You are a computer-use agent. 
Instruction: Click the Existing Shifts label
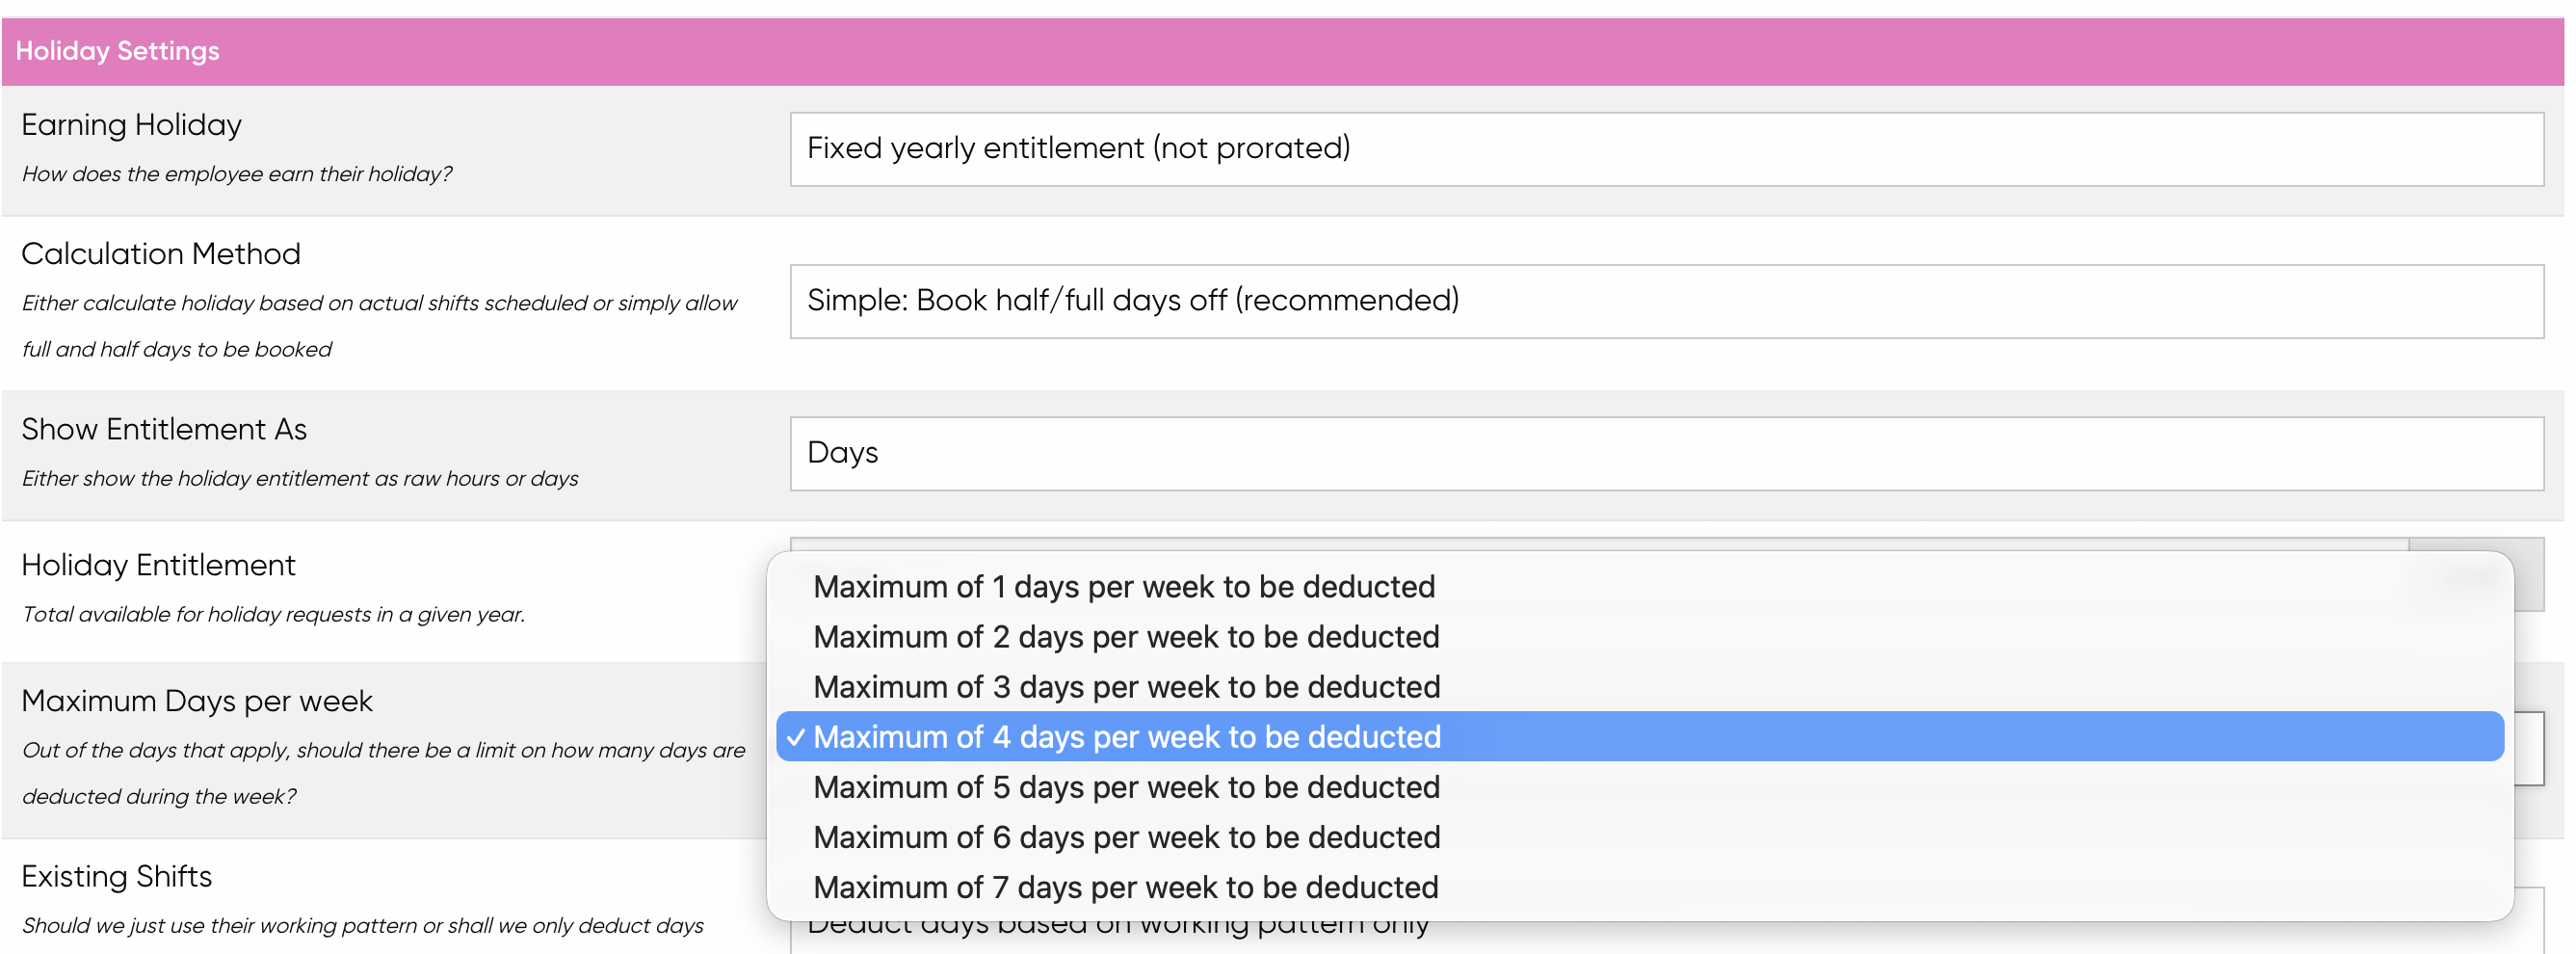point(116,876)
